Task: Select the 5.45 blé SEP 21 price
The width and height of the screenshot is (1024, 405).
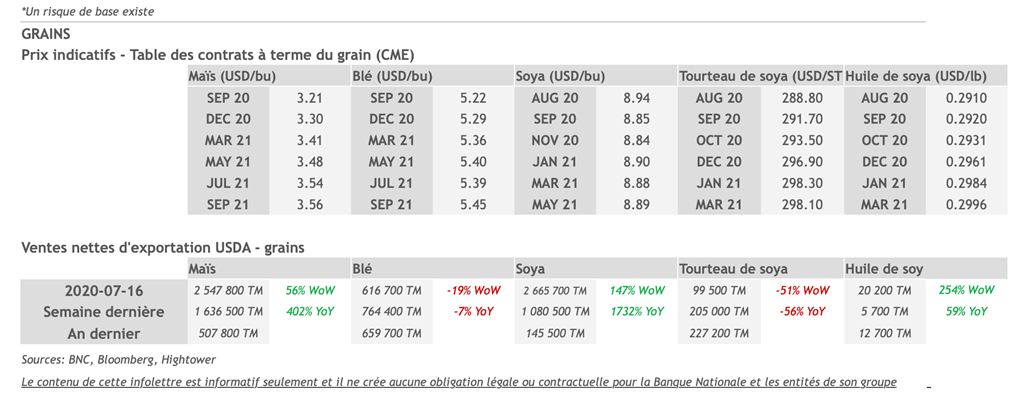Action: point(473,204)
